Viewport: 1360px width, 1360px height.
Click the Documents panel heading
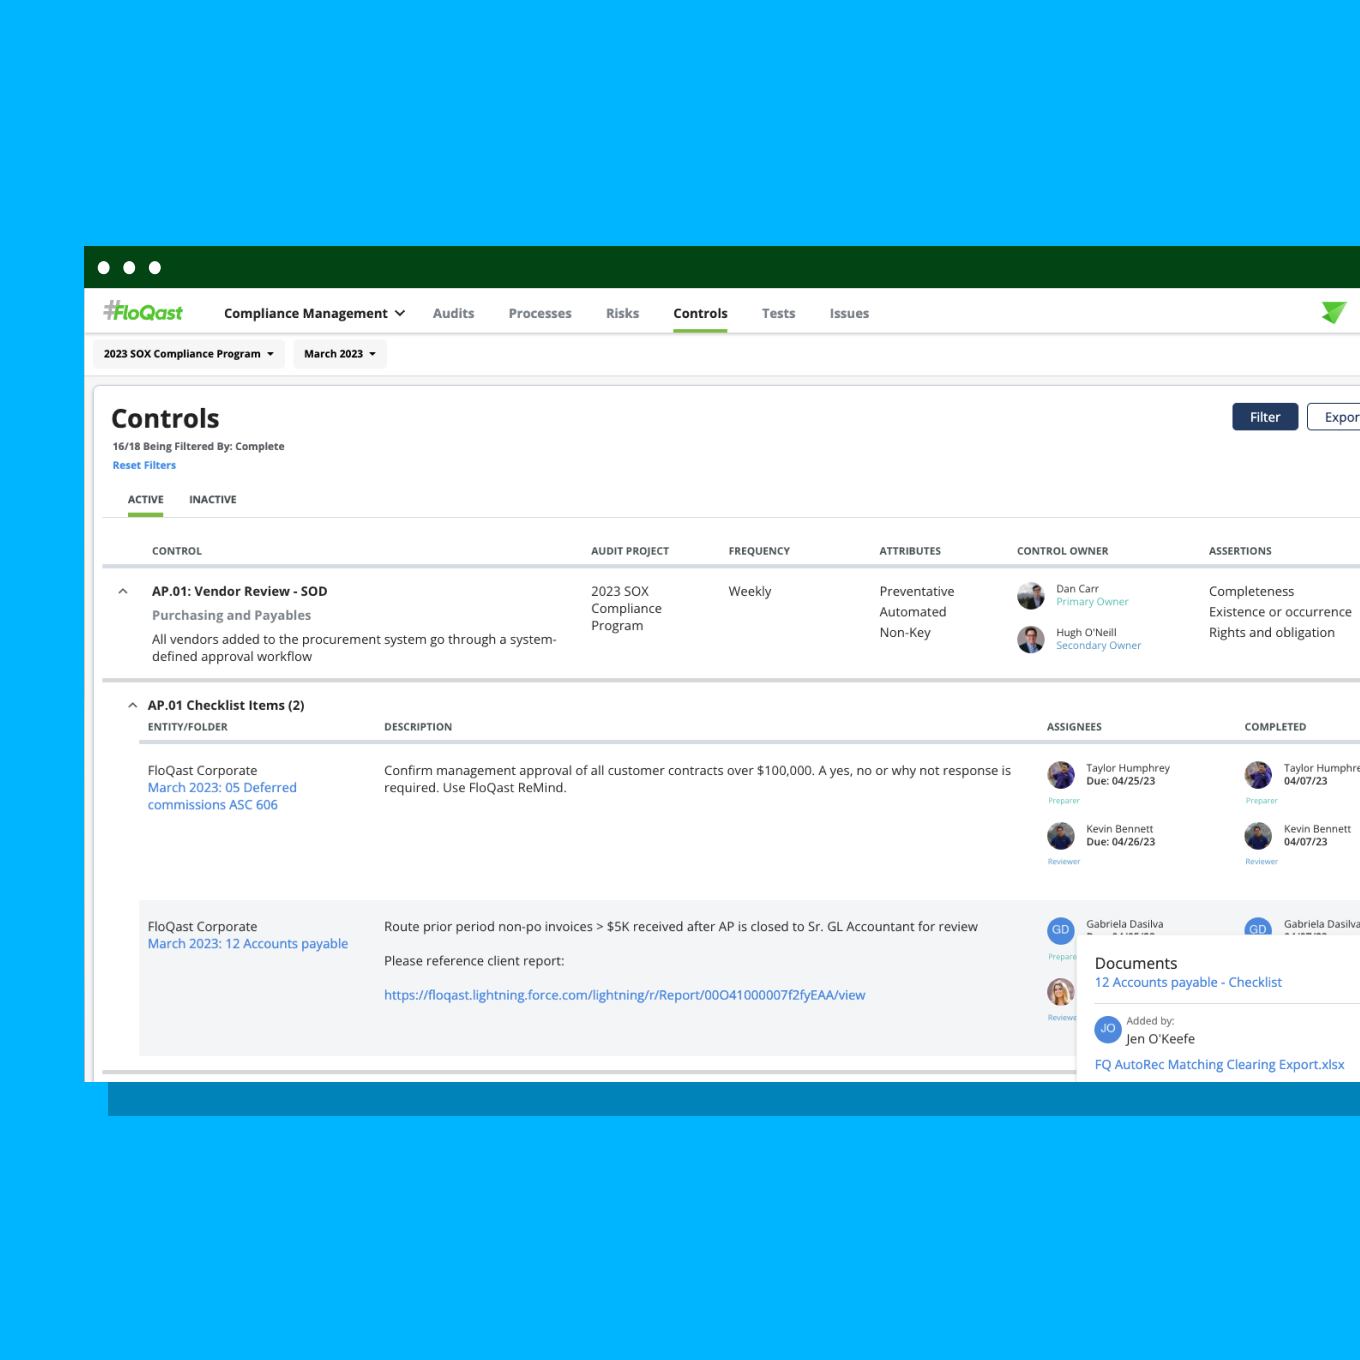1136,963
